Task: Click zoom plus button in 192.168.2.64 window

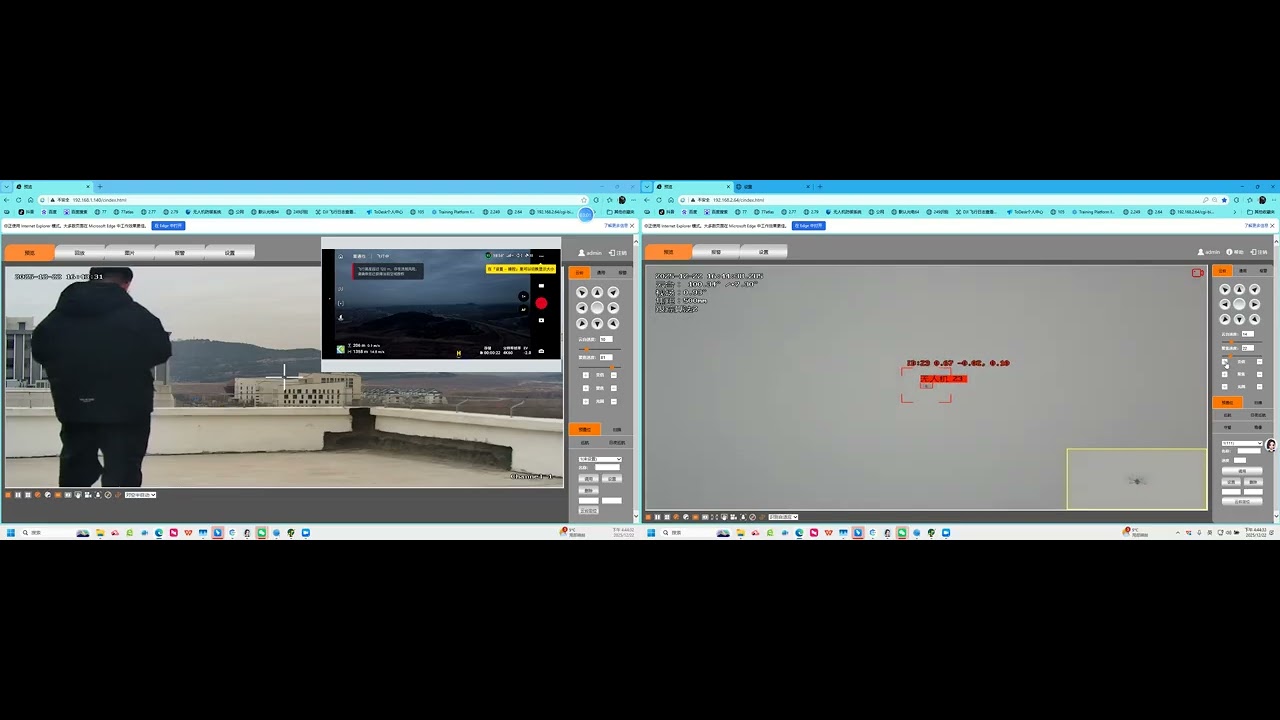Action: (x=1224, y=362)
